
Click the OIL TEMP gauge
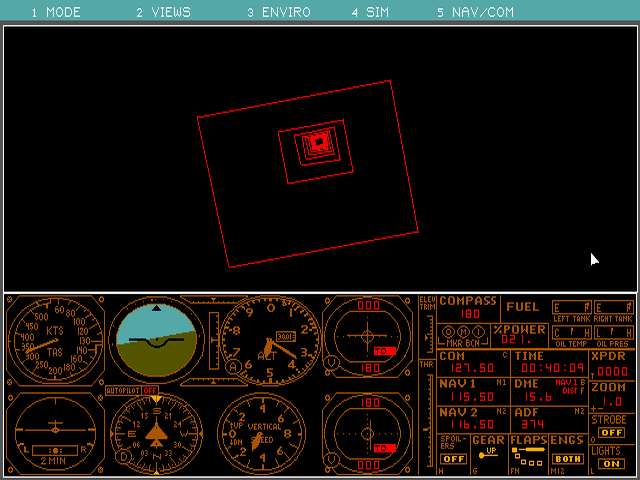coord(571,332)
